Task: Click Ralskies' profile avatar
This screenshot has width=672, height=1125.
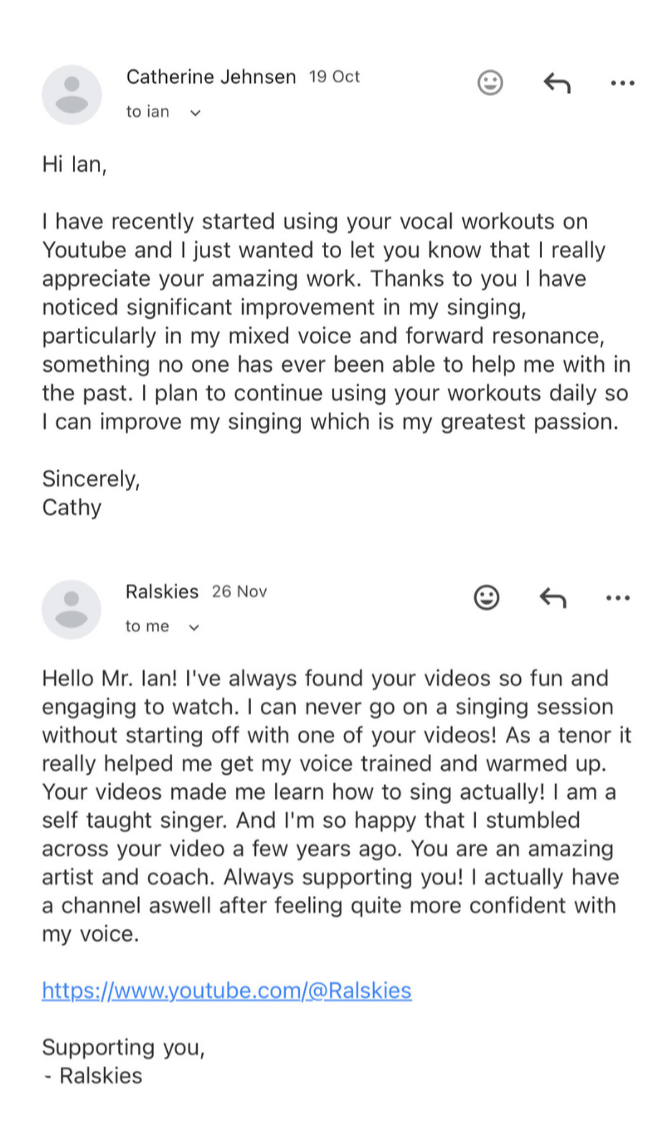Action: pos(71,609)
